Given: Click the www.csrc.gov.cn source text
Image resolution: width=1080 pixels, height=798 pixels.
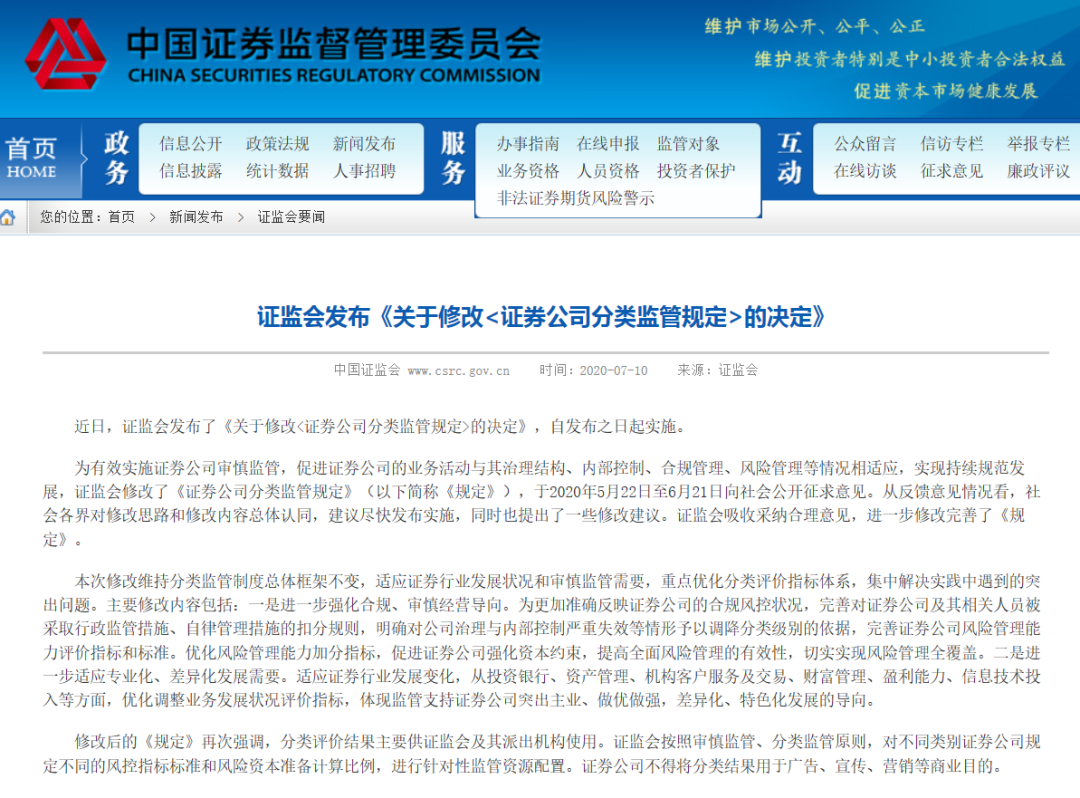Looking at the screenshot, I should [x=459, y=371].
